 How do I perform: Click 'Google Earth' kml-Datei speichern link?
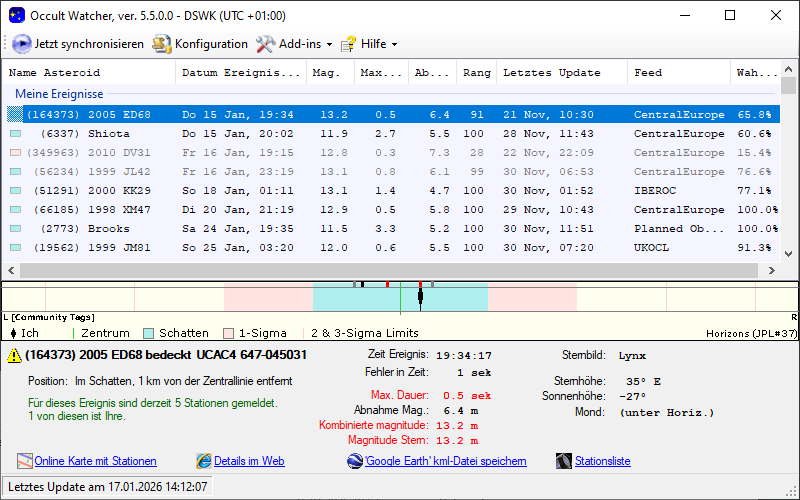(445, 461)
